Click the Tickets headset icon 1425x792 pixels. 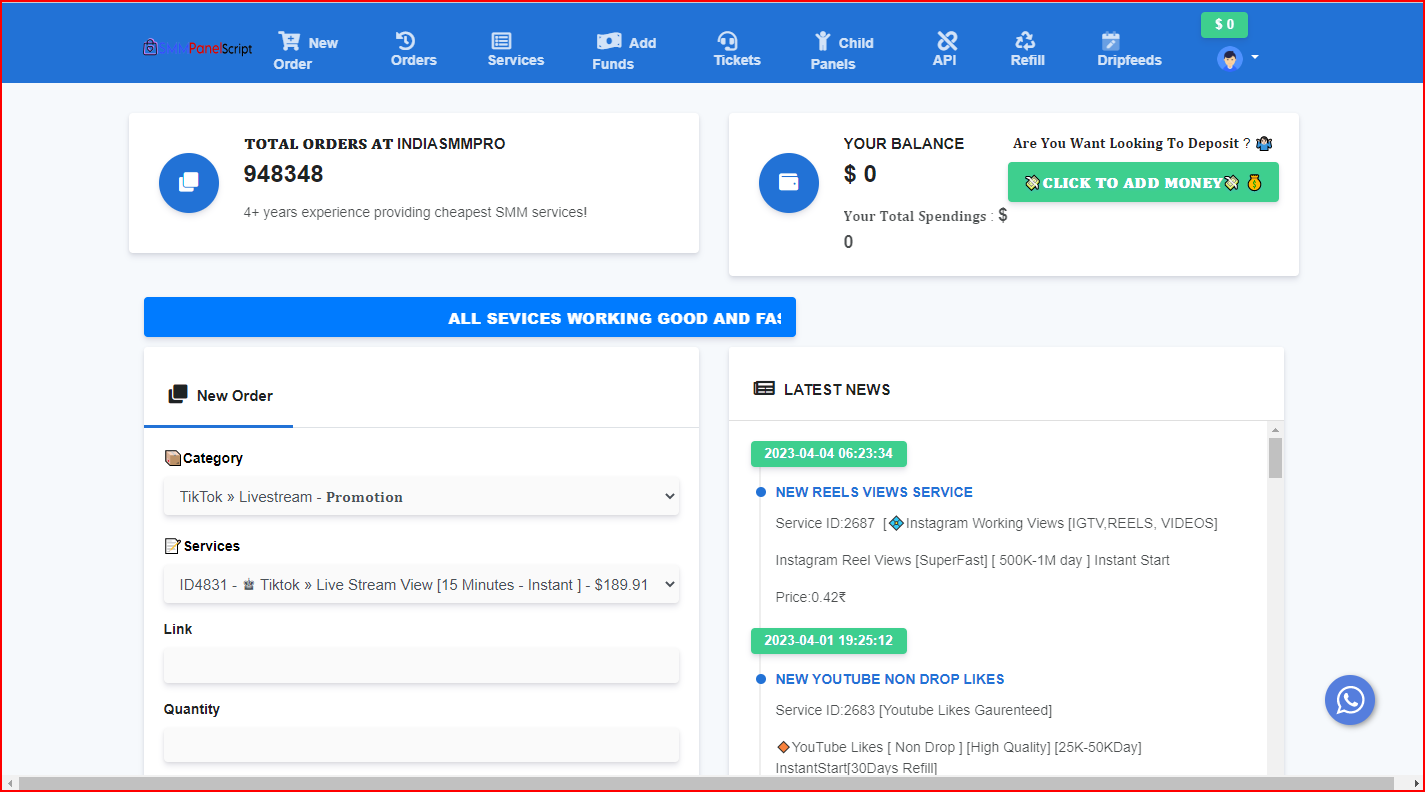click(728, 41)
